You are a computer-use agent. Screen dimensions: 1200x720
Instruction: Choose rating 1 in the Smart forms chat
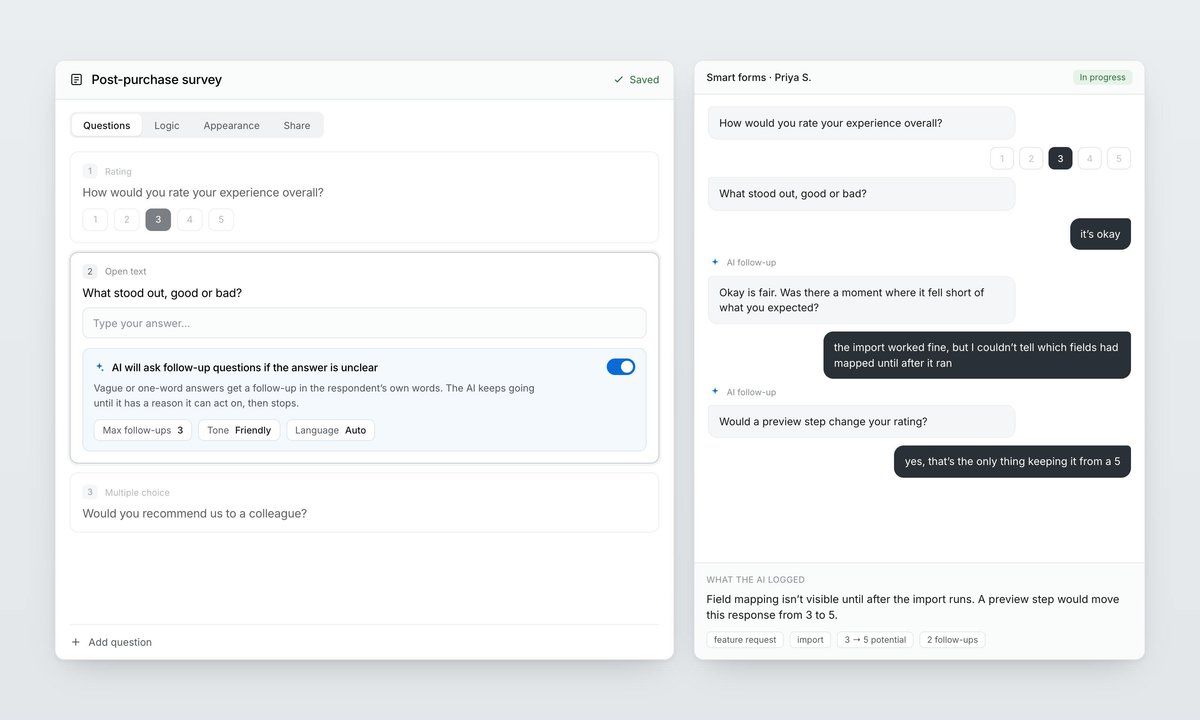[1002, 158]
